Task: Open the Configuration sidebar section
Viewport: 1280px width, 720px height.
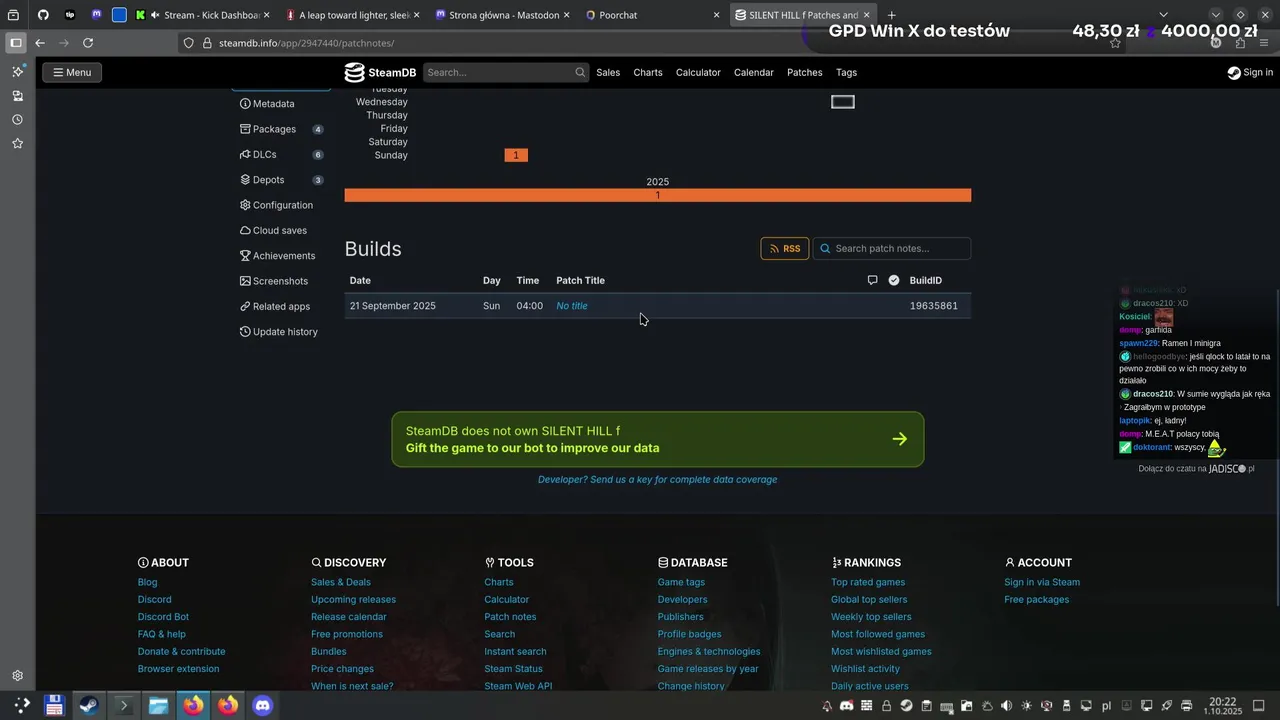Action: pyautogui.click(x=281, y=205)
